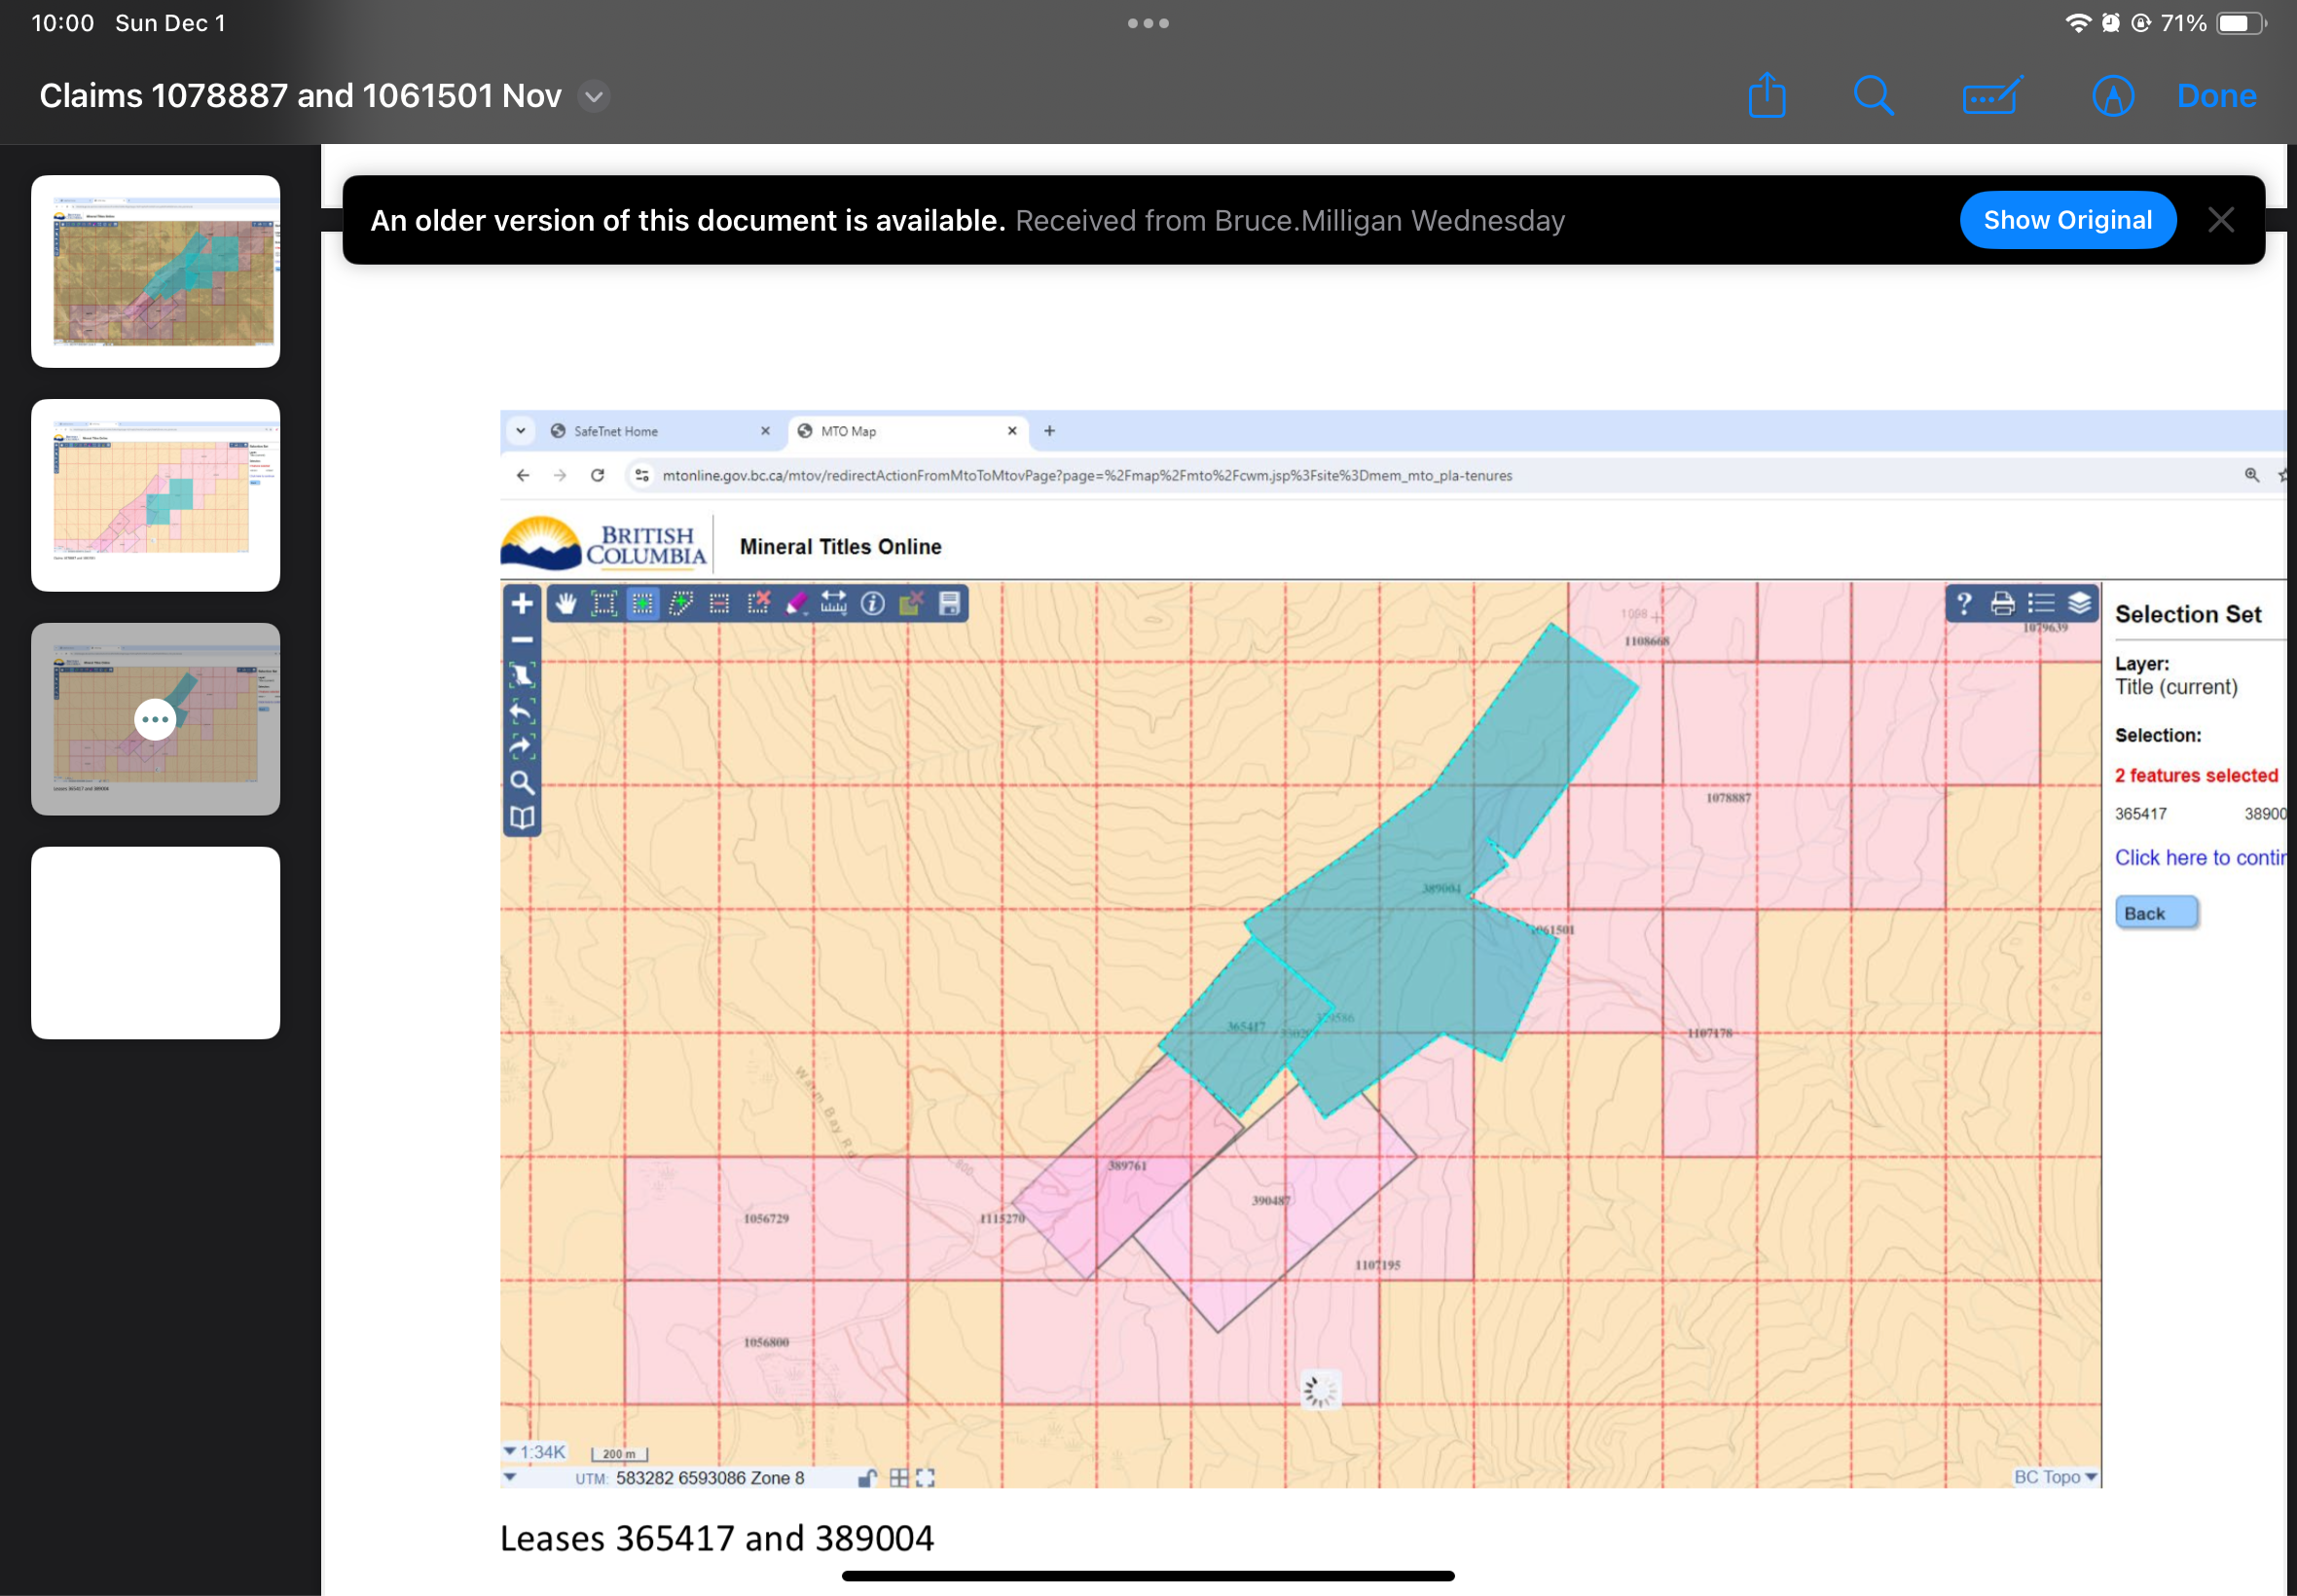
Task: Click the Back button in Selection Set
Action: (2155, 913)
